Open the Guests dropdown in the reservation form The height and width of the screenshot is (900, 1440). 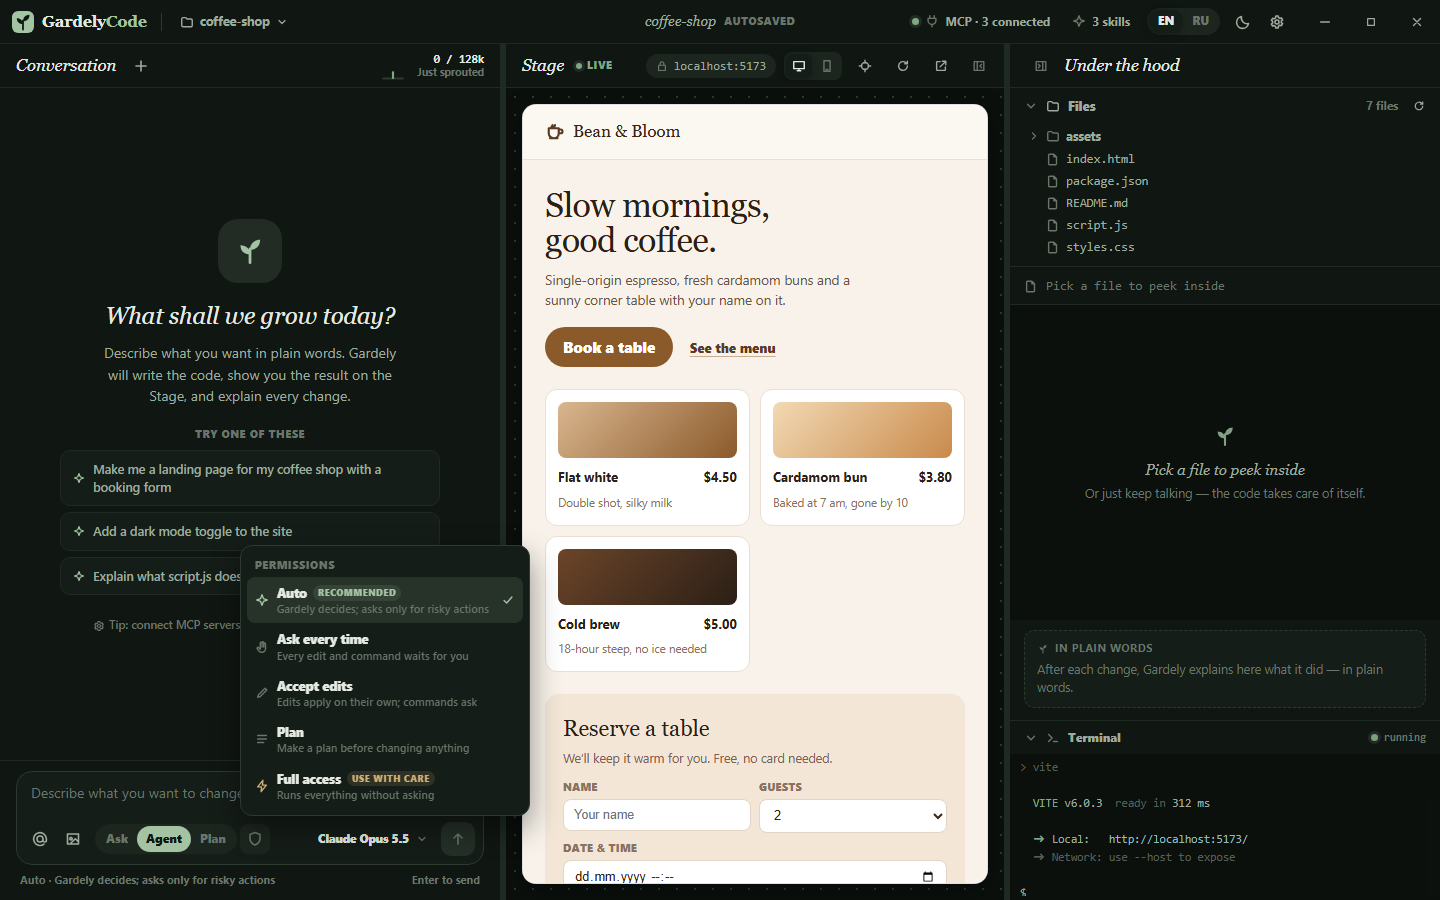point(853,815)
